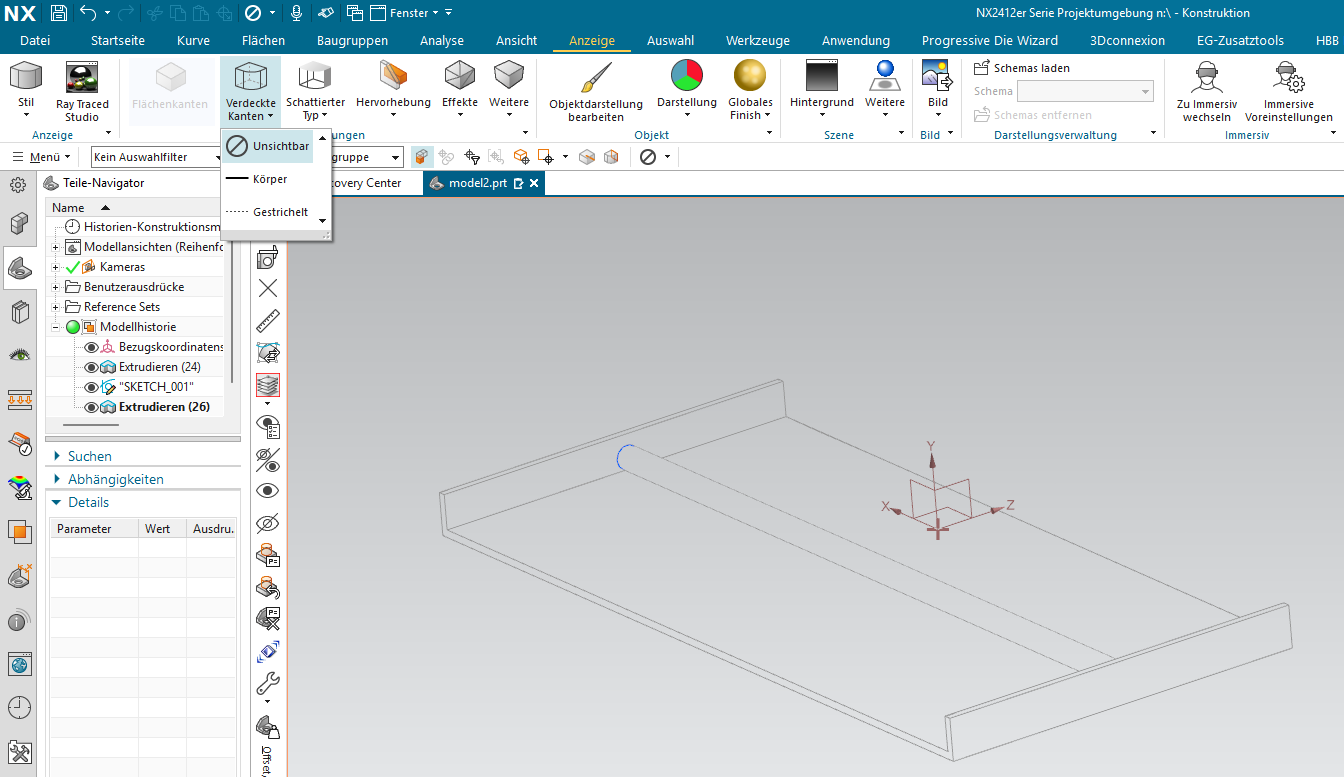The height and width of the screenshot is (777, 1344).
Task: Expand the Abhängigkeiten section
Action: coord(58,479)
